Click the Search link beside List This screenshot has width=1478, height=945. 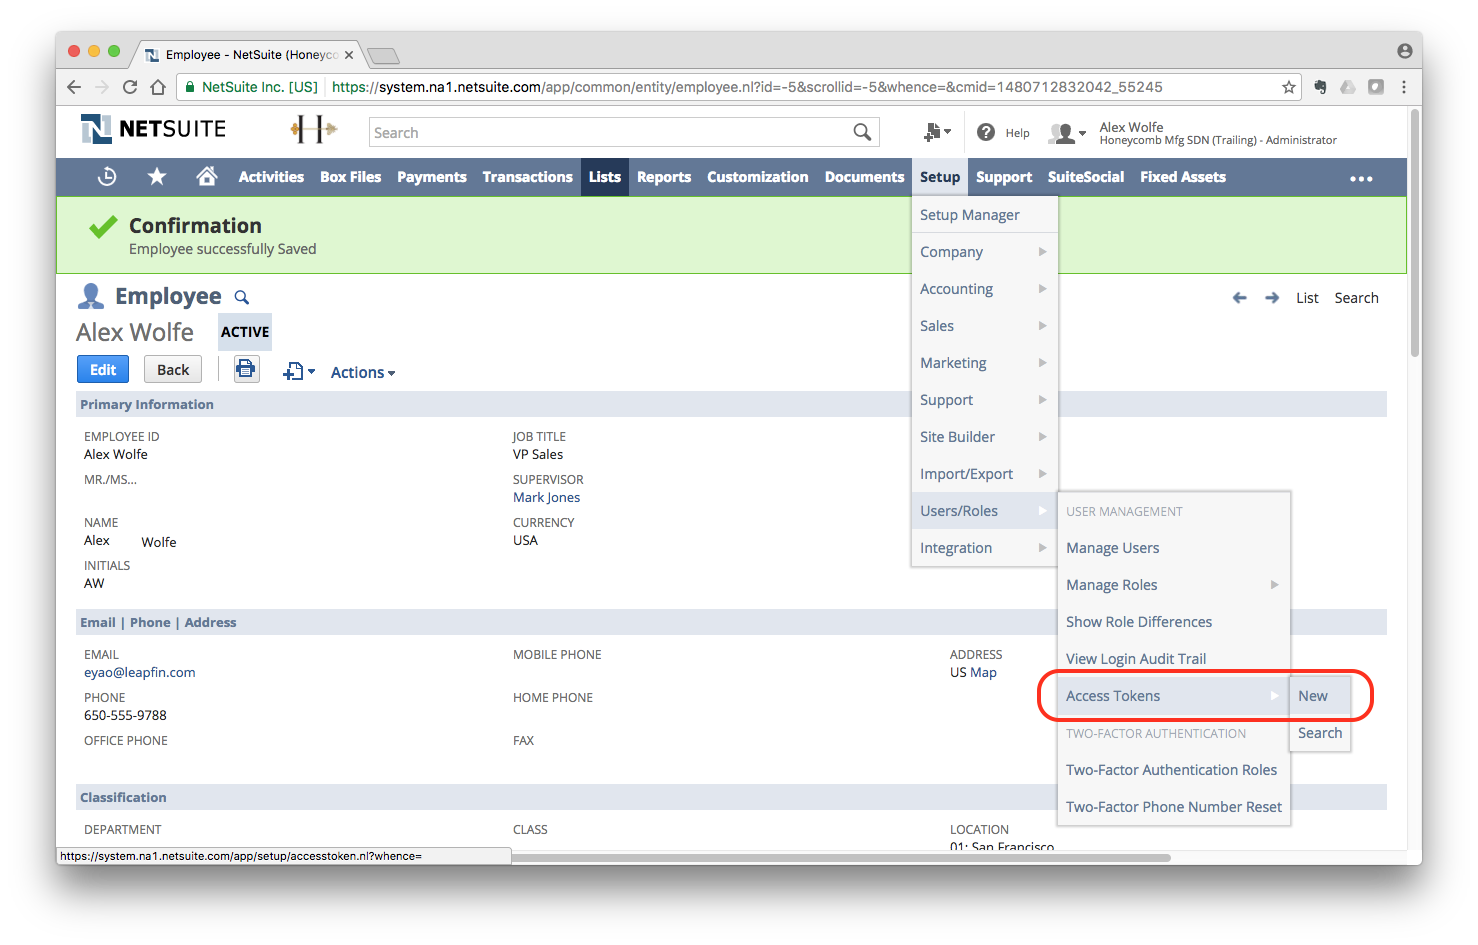point(1356,298)
